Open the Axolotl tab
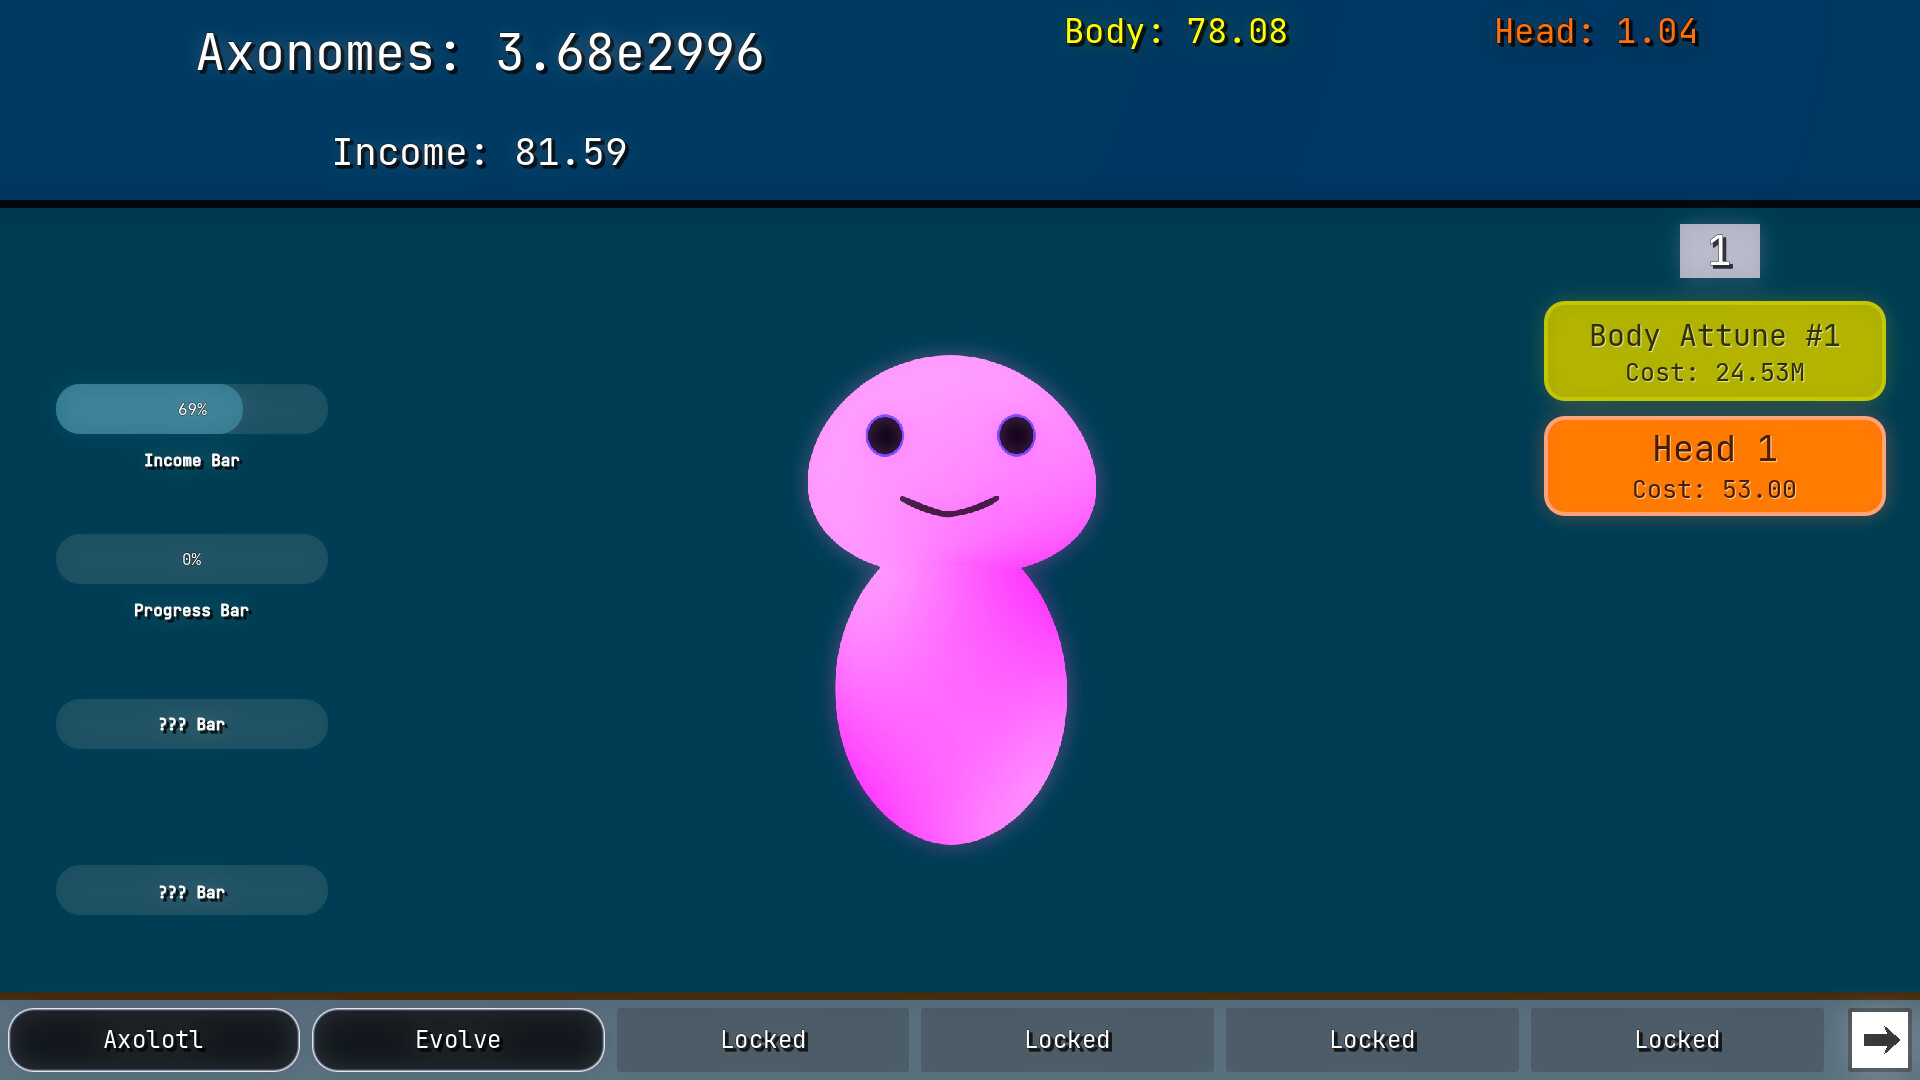Viewport: 1920px width, 1080px height. point(154,1040)
